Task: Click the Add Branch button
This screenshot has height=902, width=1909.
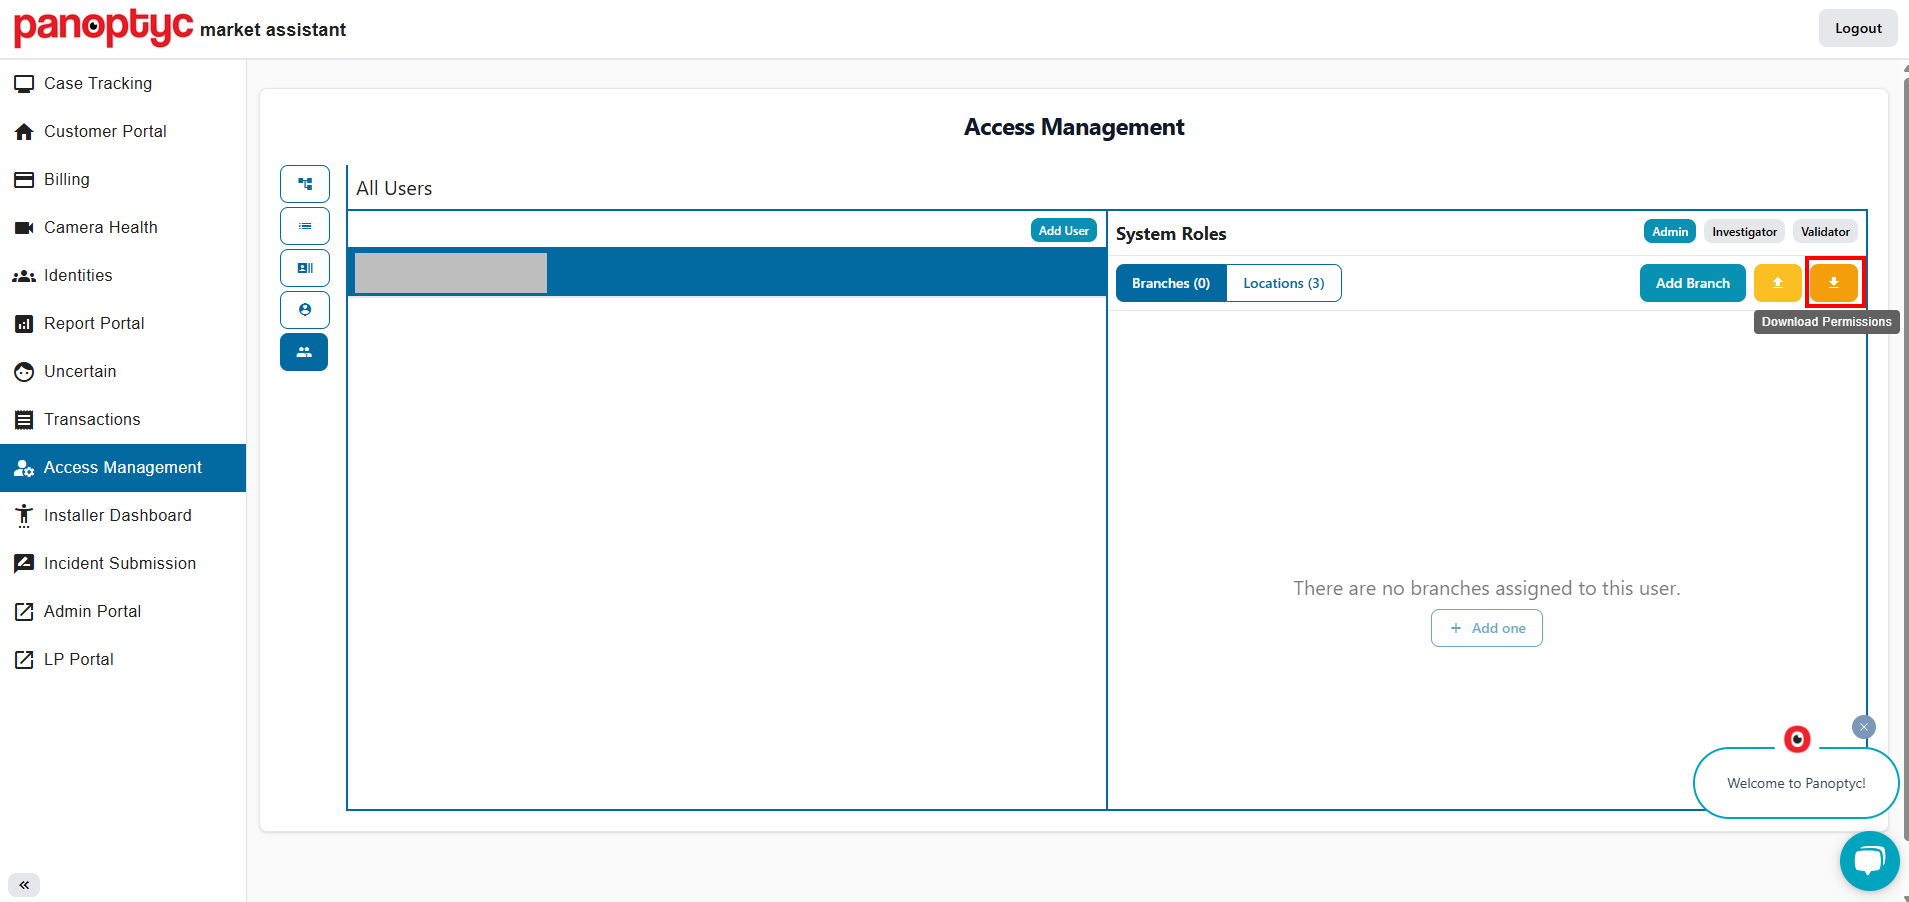Action: [x=1691, y=282]
